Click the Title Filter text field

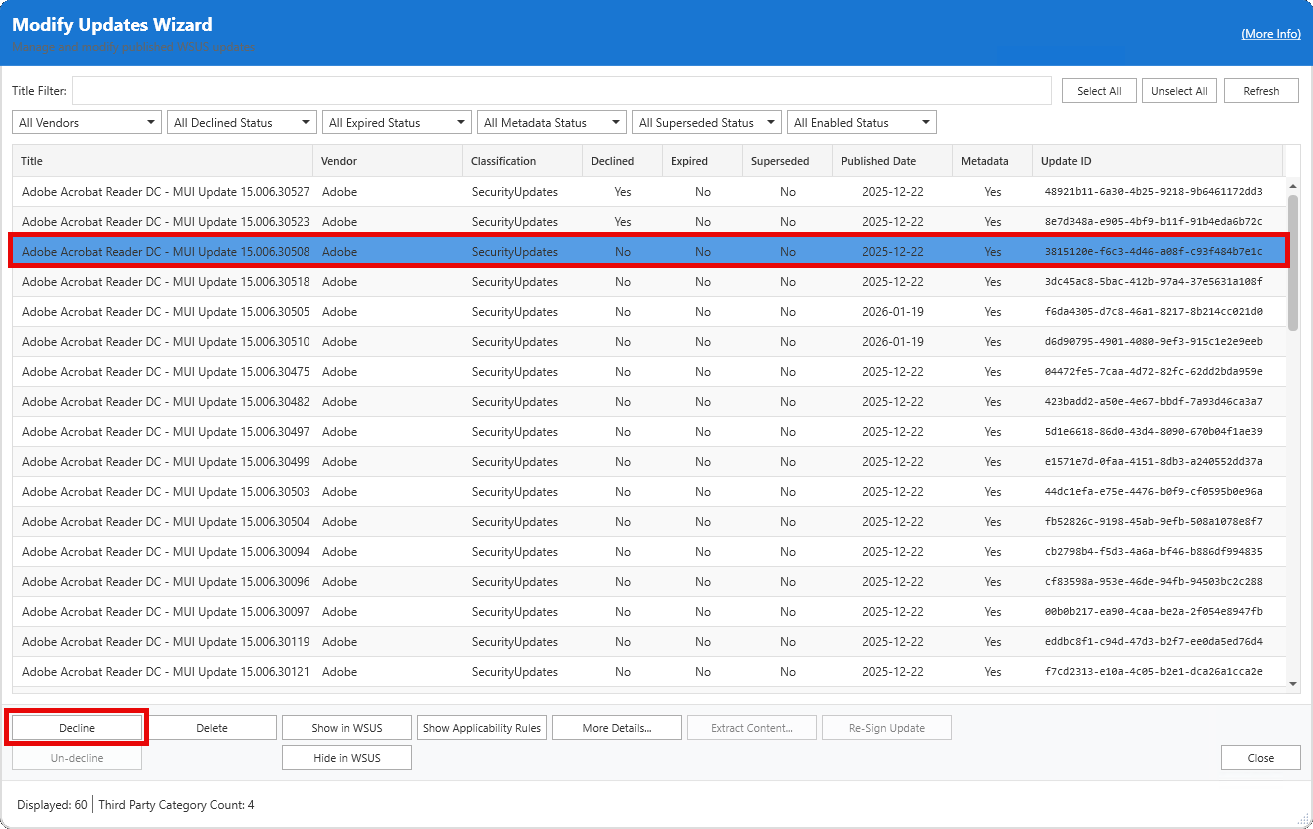point(561,91)
